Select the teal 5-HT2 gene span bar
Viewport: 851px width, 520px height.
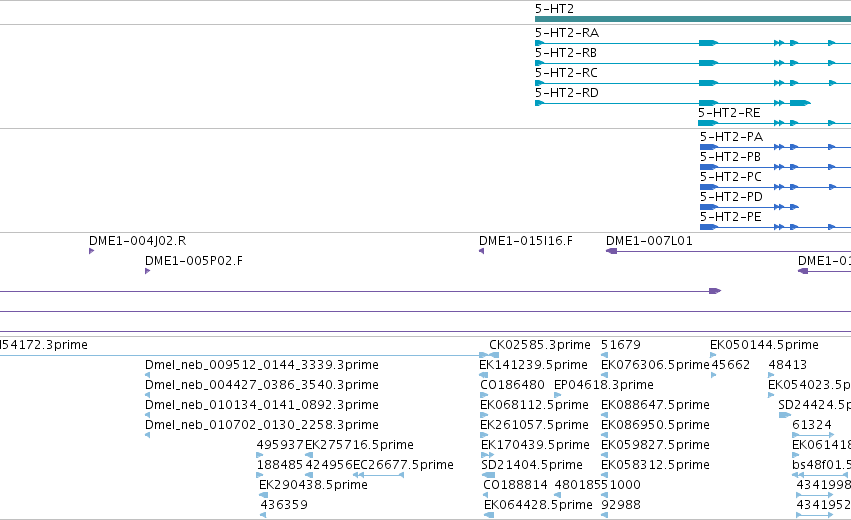[x=693, y=19]
